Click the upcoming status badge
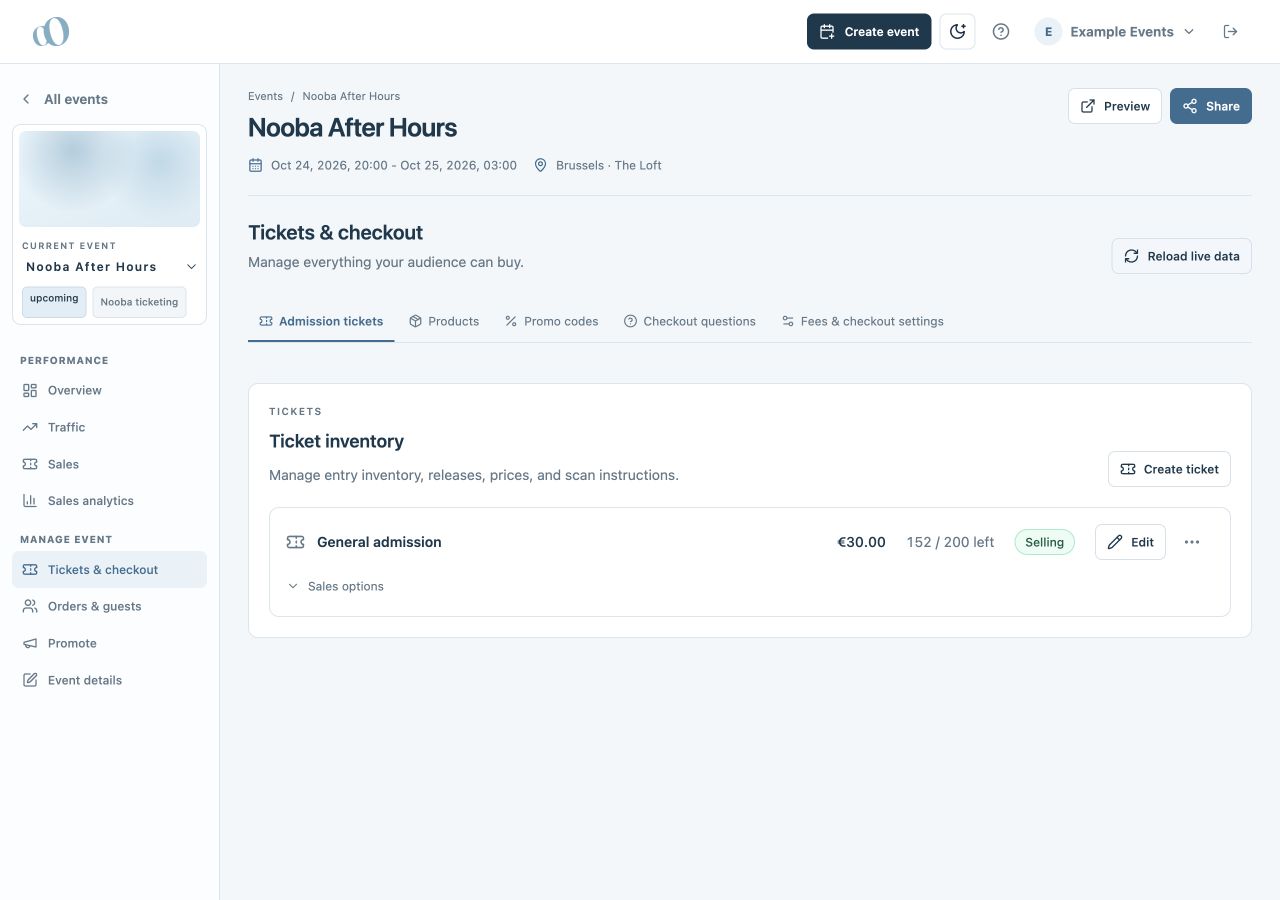The height and width of the screenshot is (900, 1280). 54,301
